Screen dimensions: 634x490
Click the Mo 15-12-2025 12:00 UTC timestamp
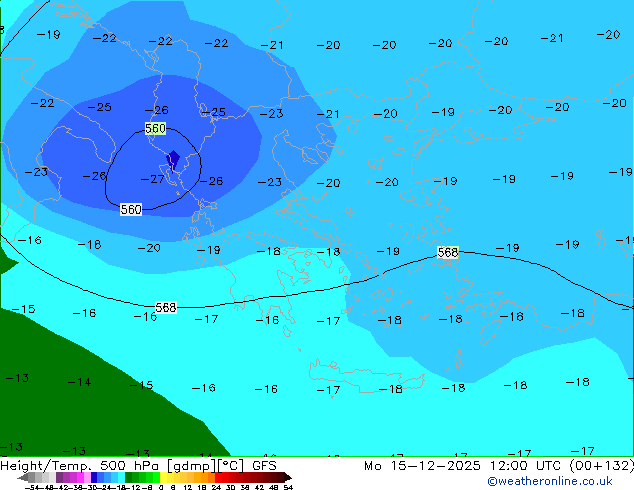(463, 466)
